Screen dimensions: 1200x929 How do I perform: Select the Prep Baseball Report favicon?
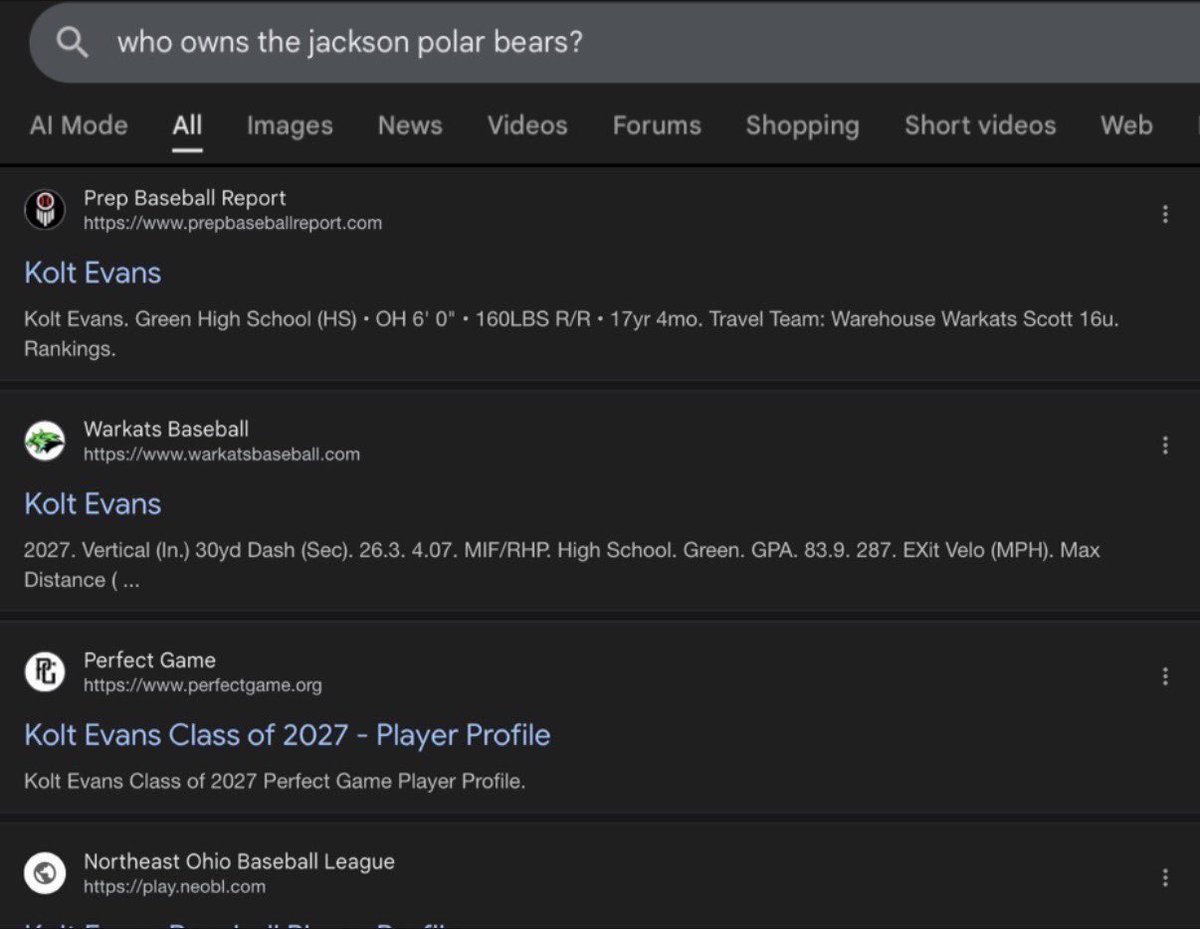pos(45,210)
